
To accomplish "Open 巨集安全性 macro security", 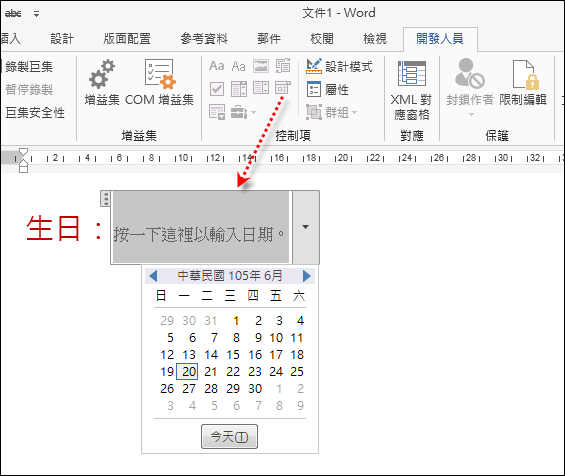I will pos(35,113).
